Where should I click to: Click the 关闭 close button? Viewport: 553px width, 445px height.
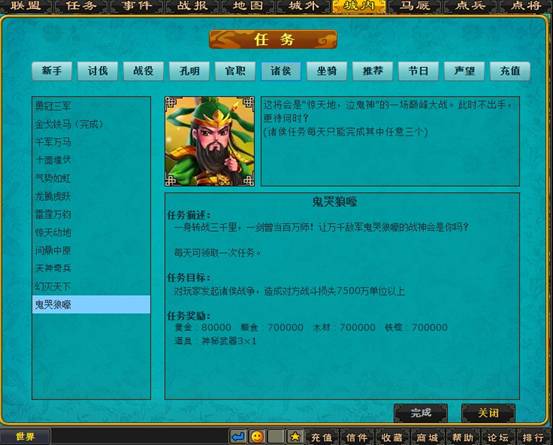coord(488,413)
